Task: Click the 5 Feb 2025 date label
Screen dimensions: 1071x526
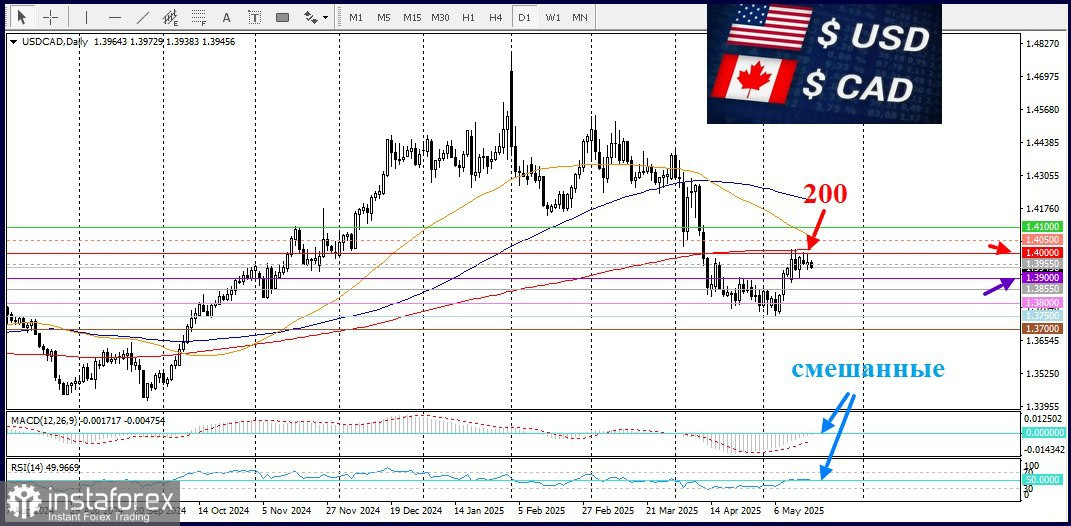Action: (x=542, y=510)
